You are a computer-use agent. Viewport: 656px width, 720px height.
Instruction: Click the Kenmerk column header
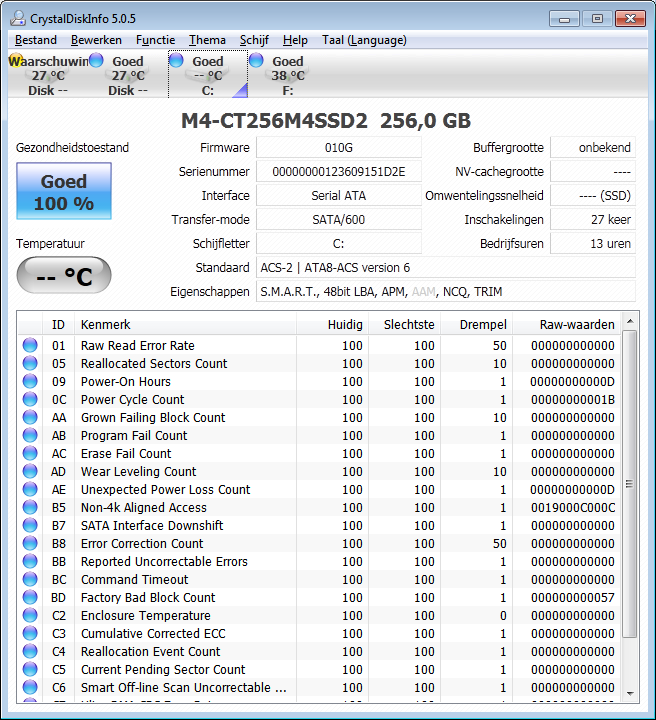pyautogui.click(x=105, y=324)
